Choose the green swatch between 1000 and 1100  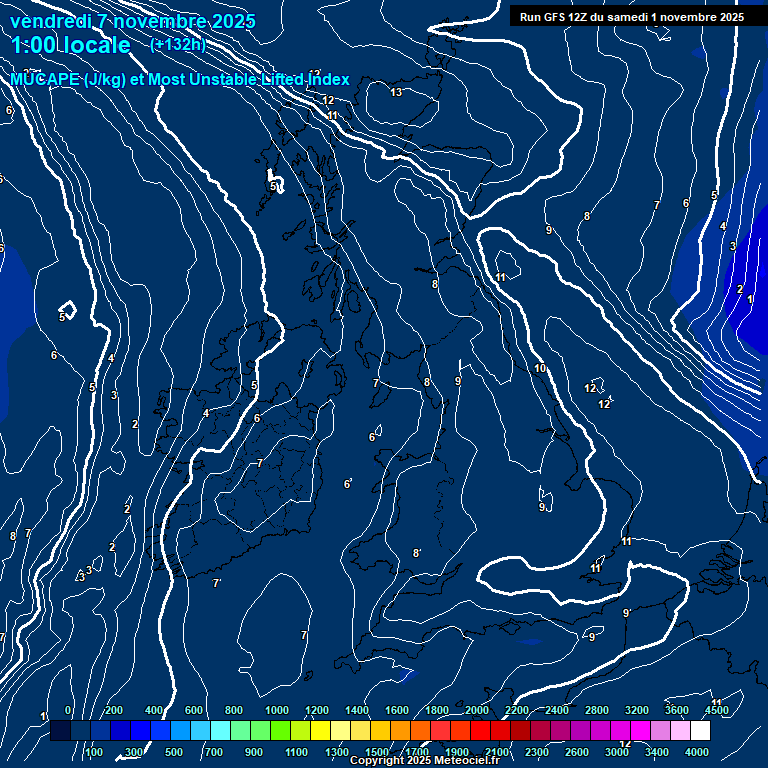tap(280, 730)
